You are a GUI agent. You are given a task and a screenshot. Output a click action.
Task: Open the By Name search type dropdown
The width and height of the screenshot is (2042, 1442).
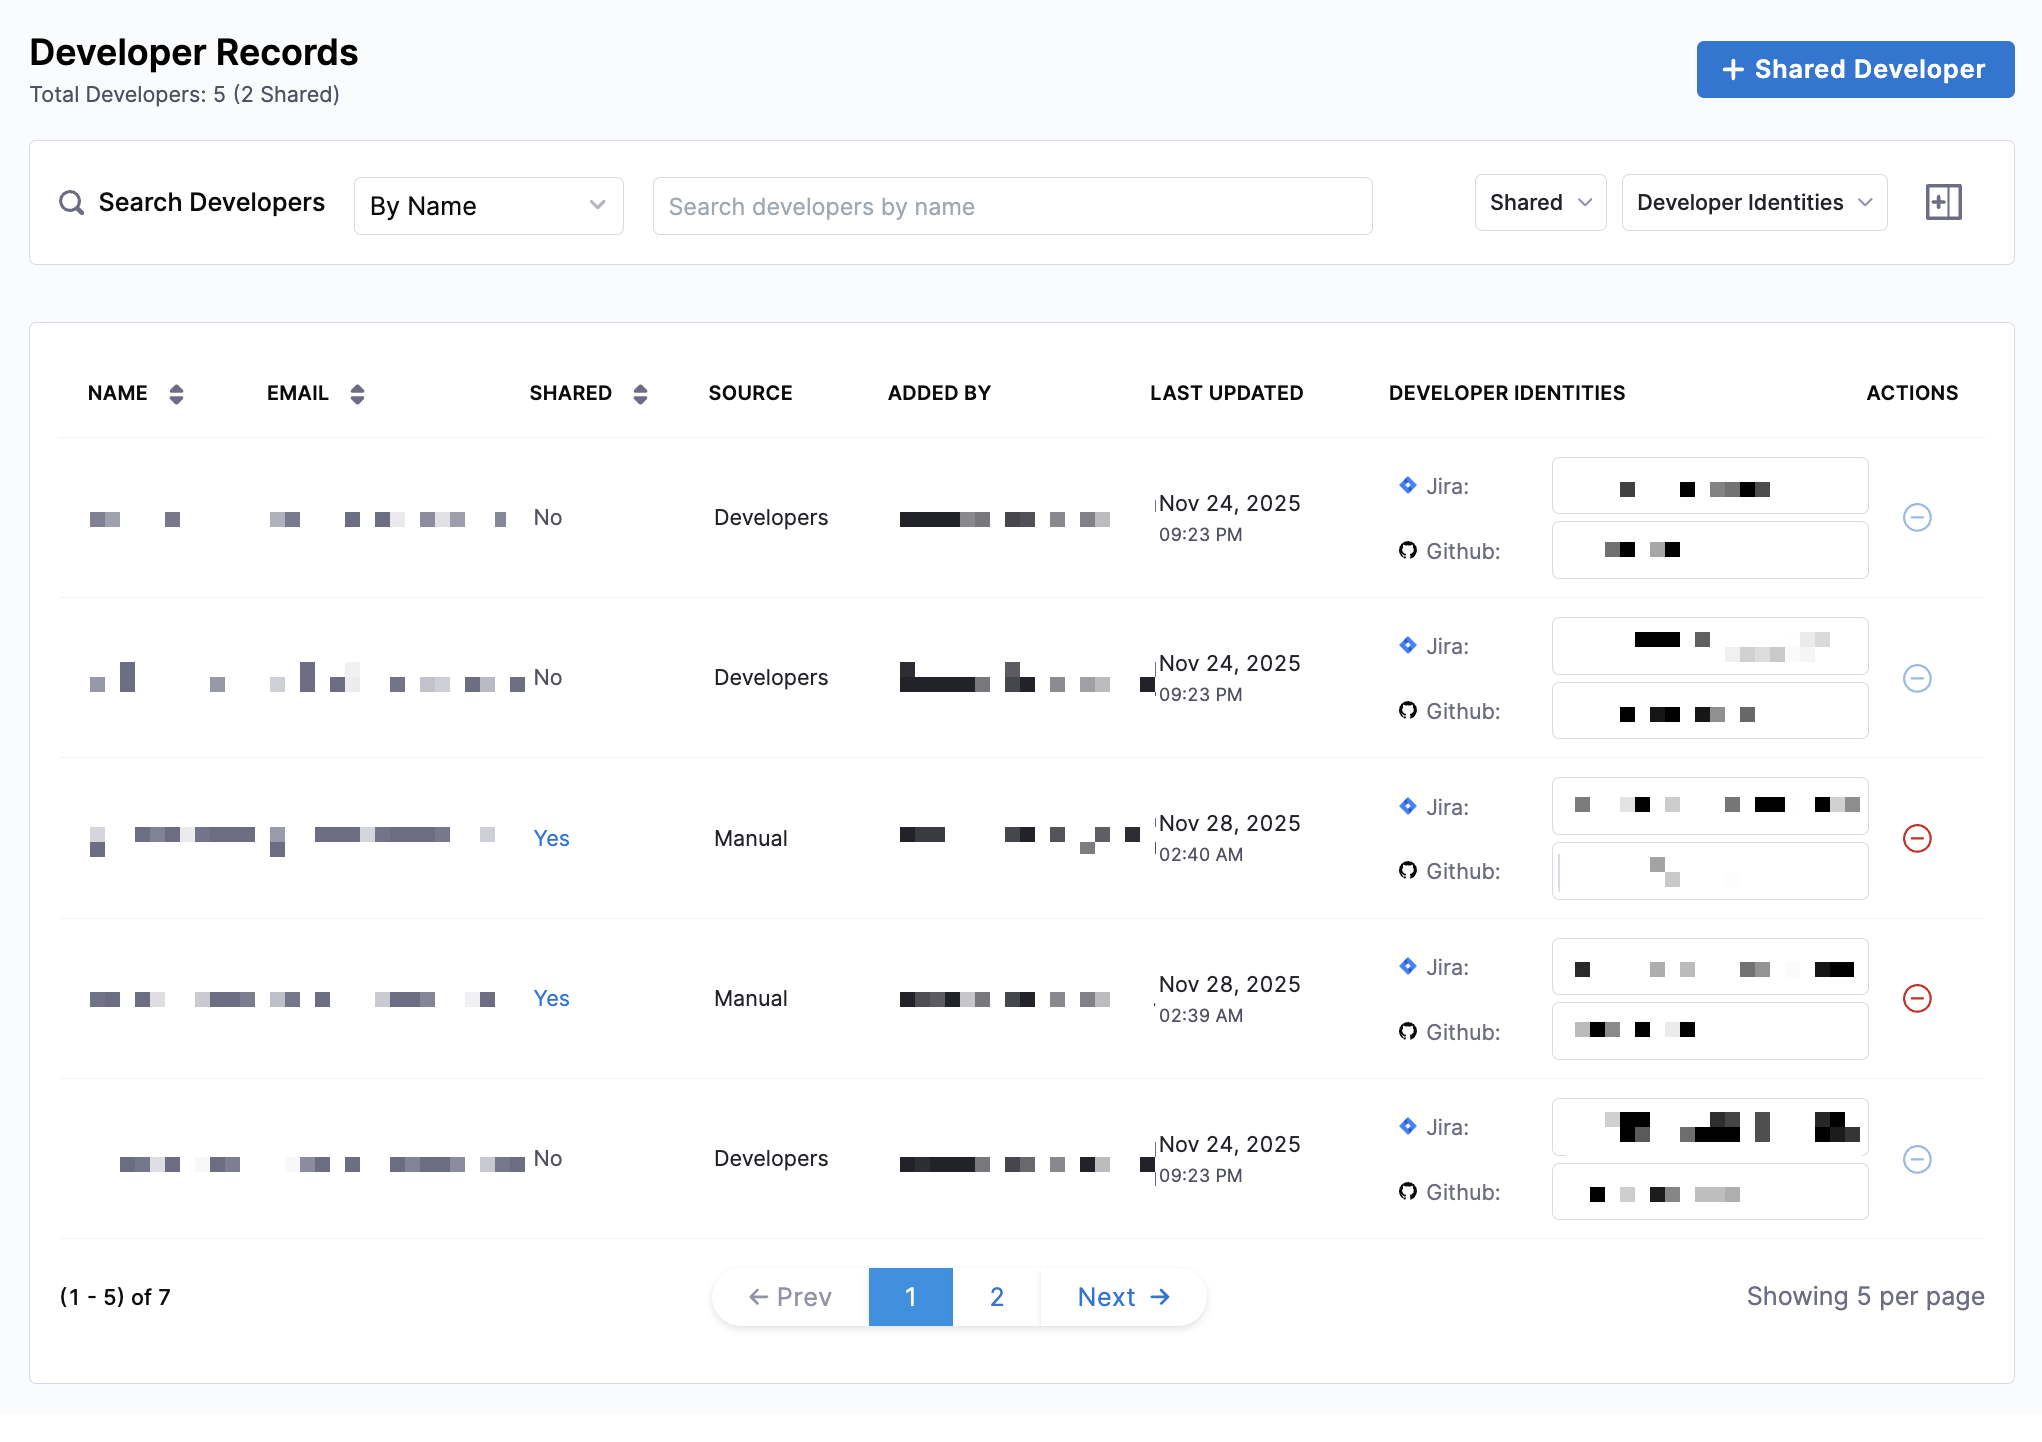tap(488, 206)
